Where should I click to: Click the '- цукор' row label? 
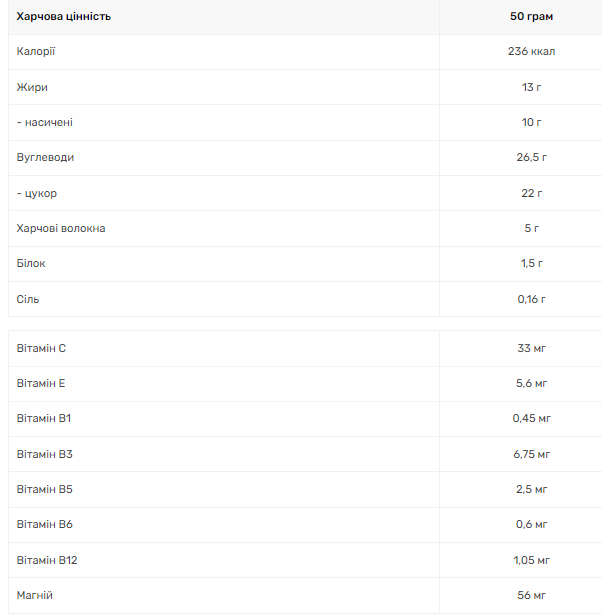pyautogui.click(x=37, y=193)
